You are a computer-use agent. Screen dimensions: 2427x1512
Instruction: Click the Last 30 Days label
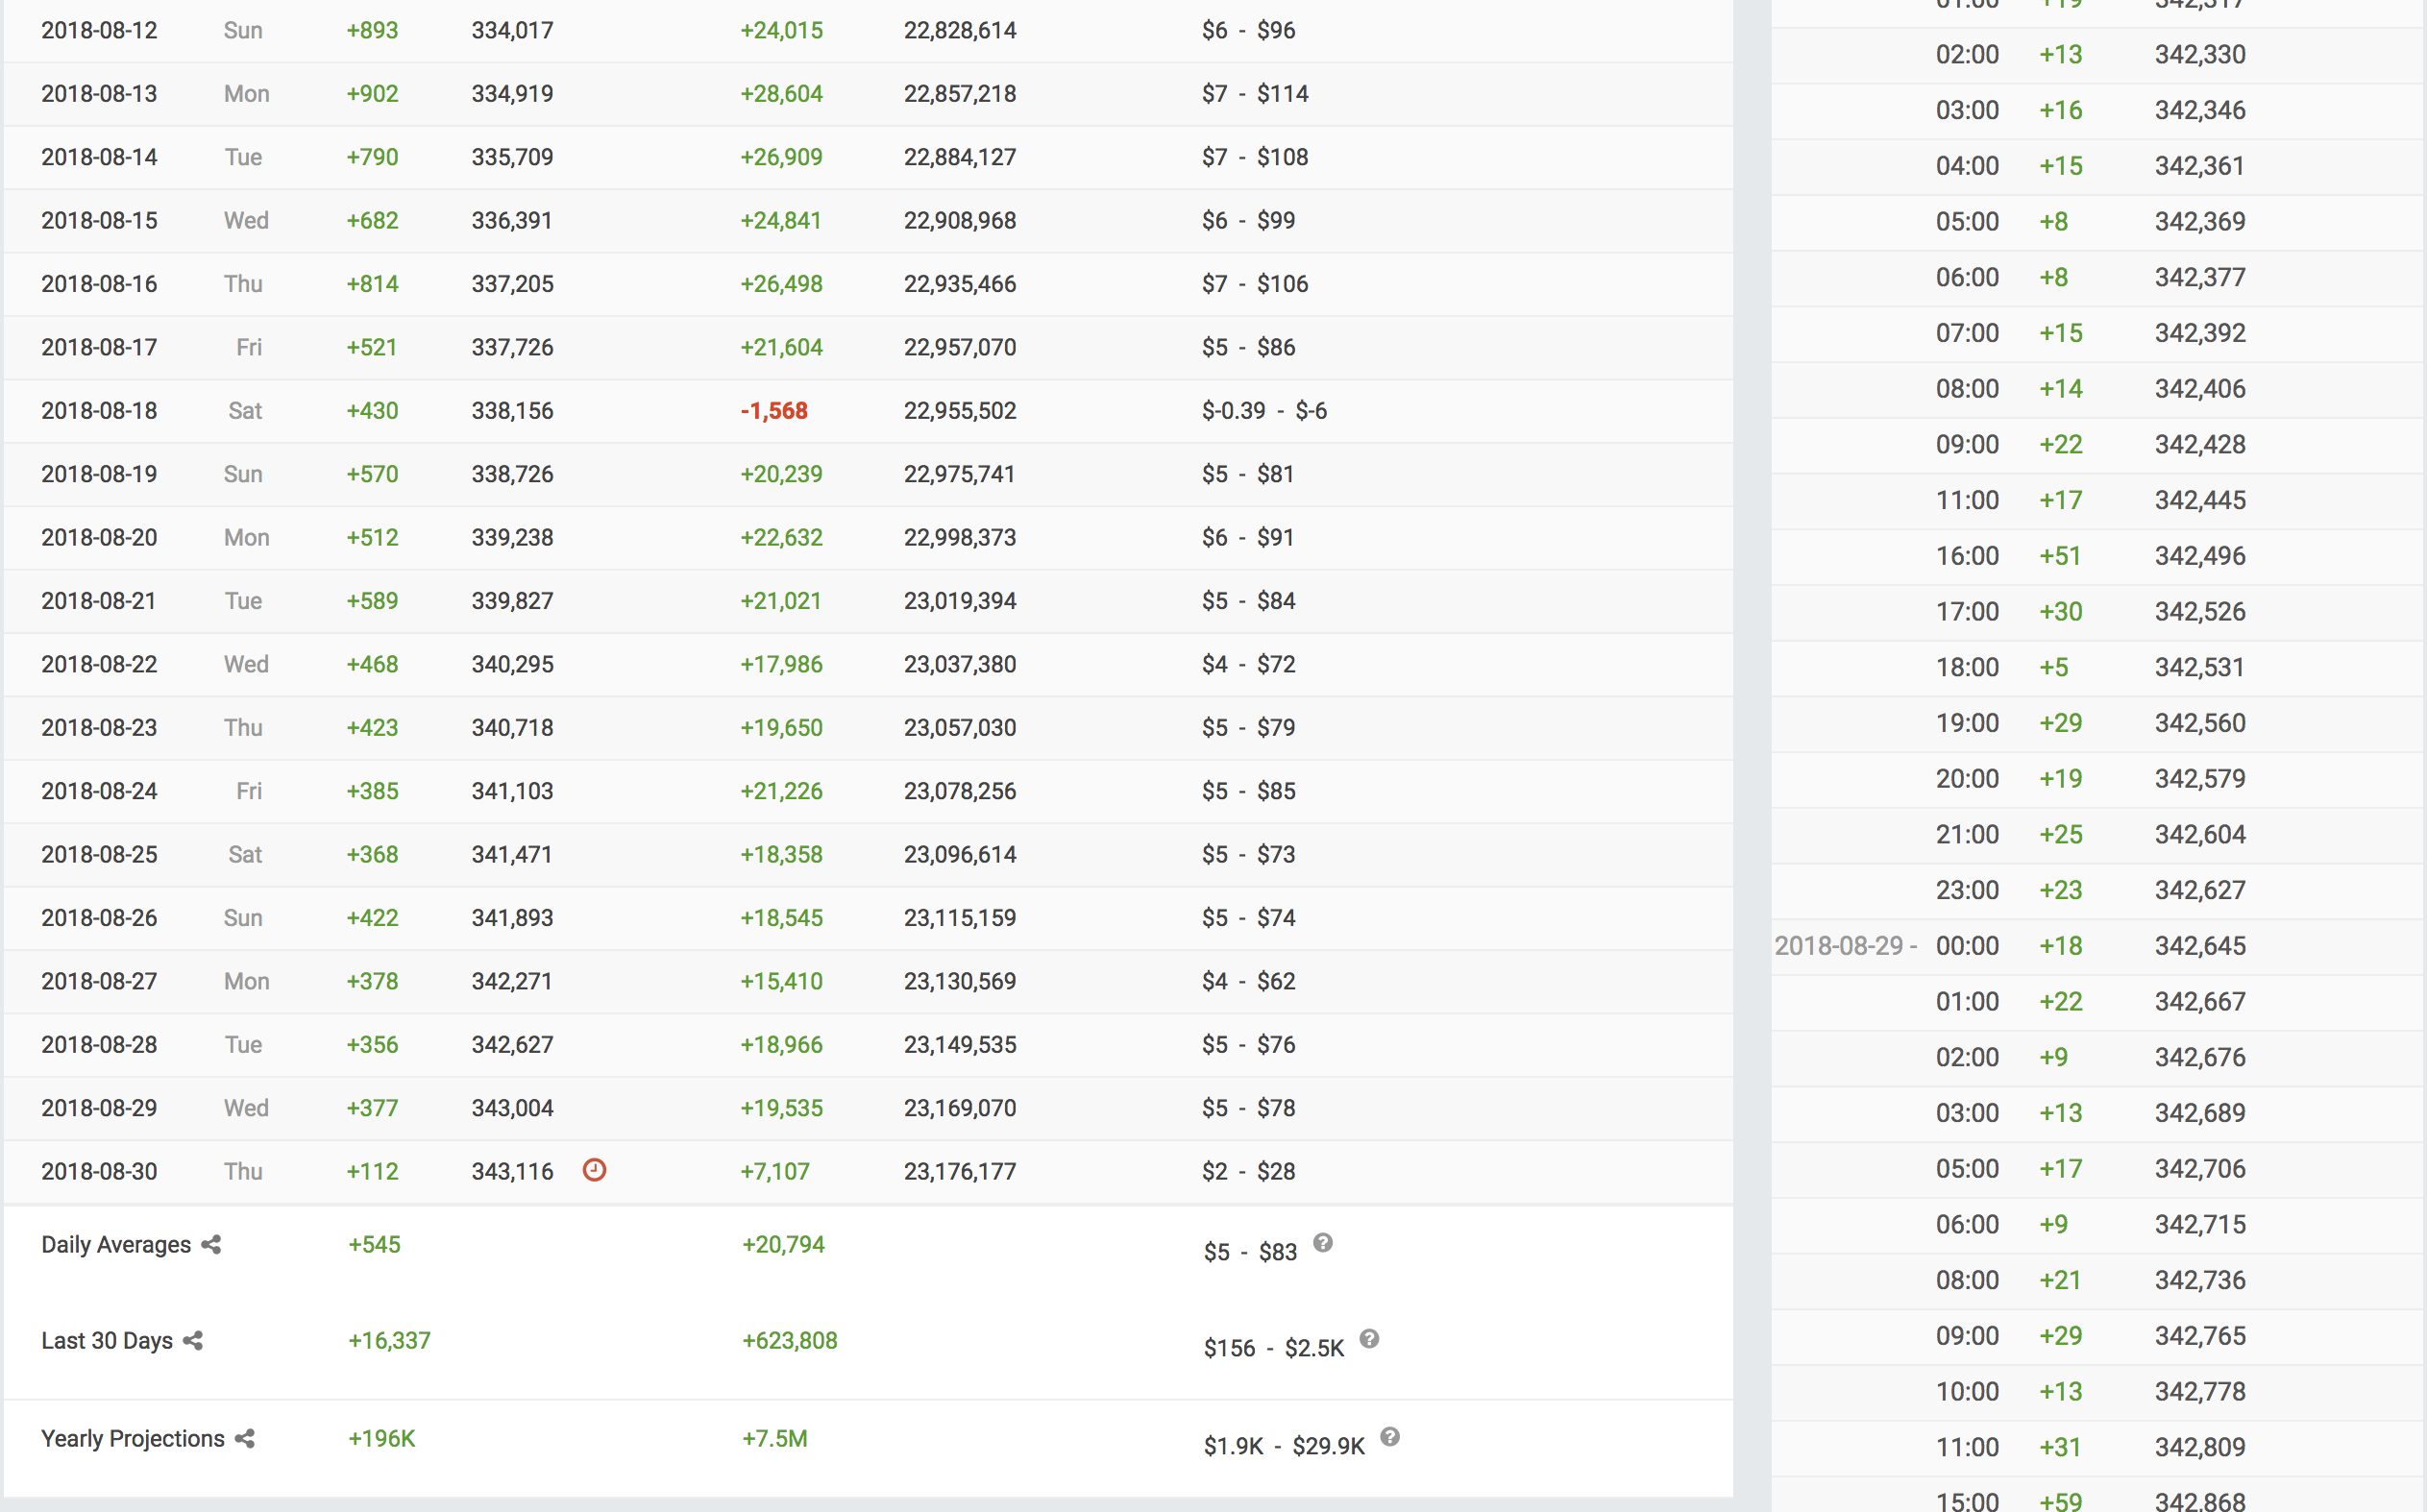pyautogui.click(x=107, y=1340)
